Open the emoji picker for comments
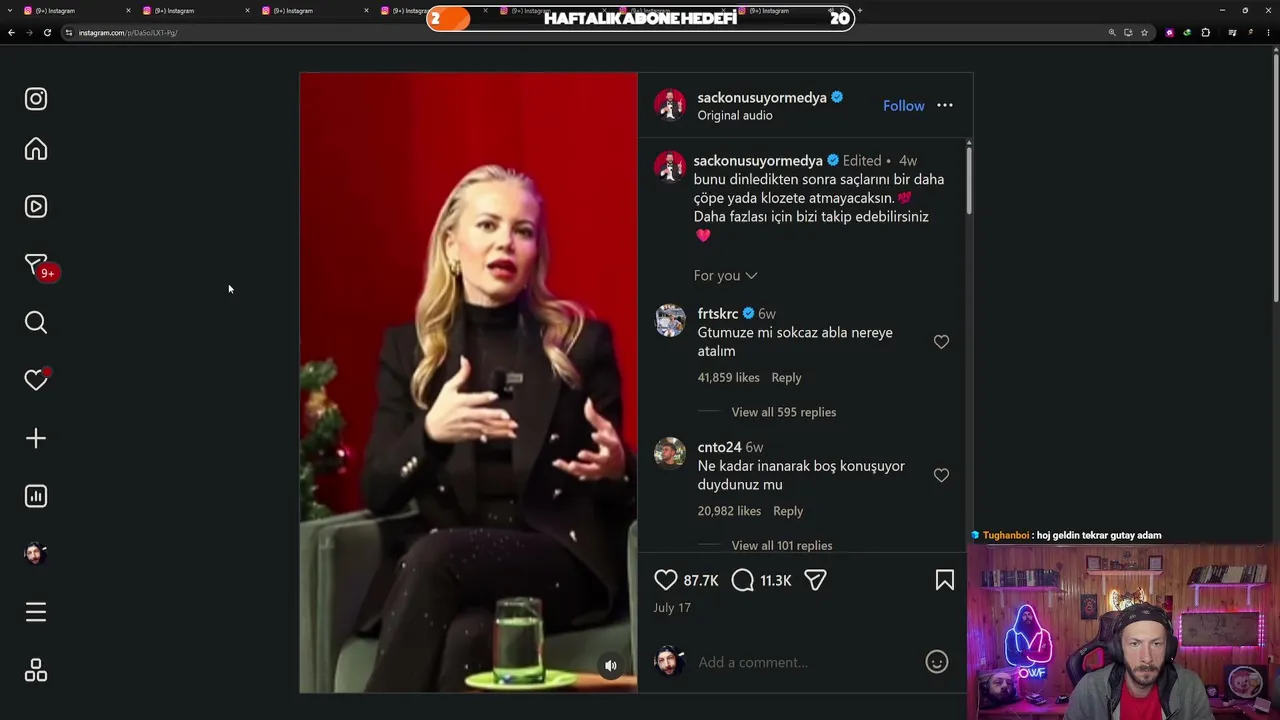This screenshot has width=1280, height=720. click(x=937, y=662)
